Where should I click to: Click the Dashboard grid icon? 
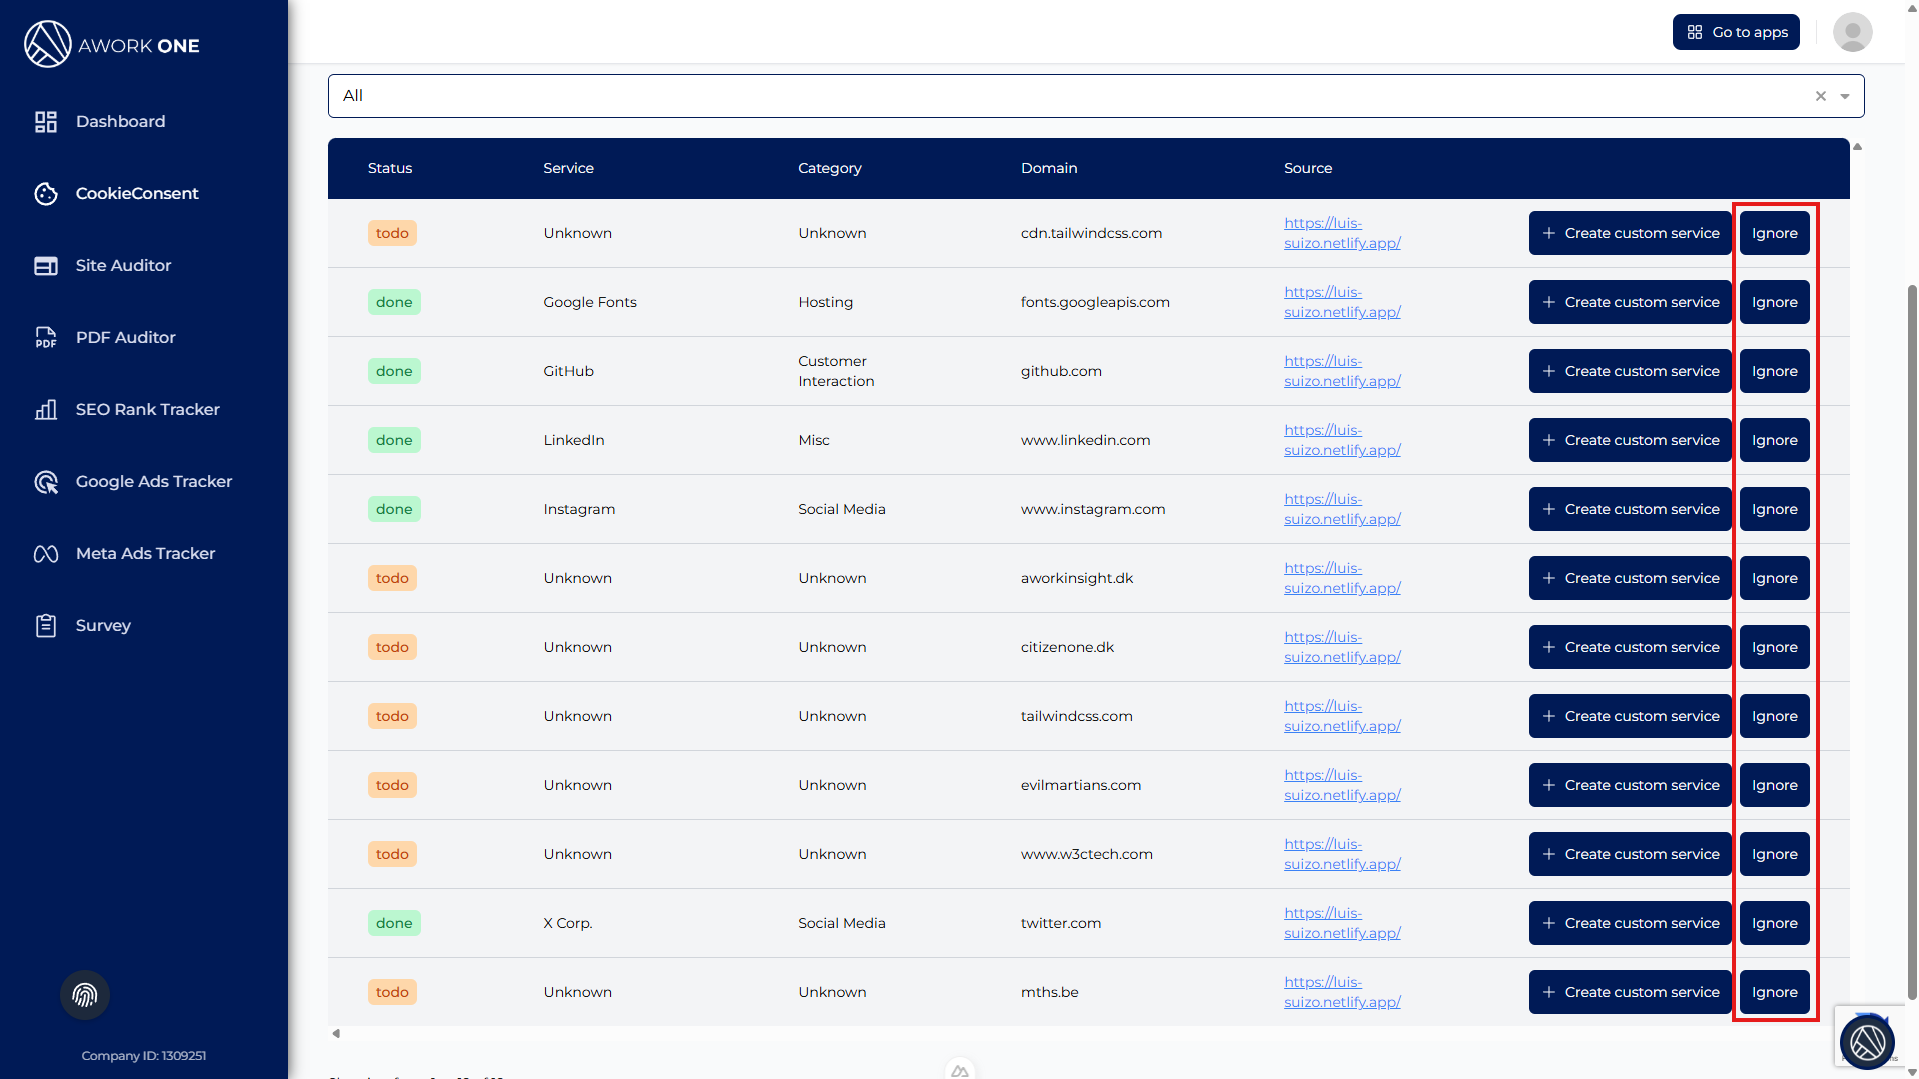click(46, 122)
